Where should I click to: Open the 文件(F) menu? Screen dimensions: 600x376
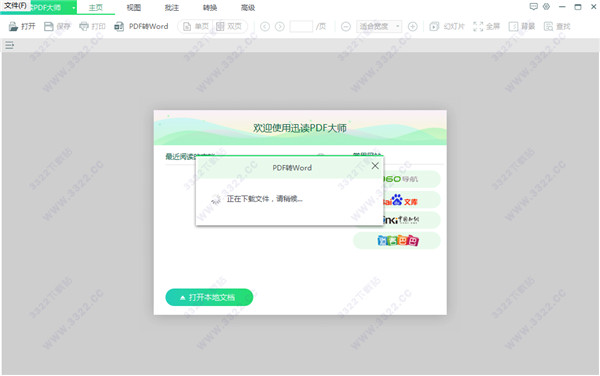click(x=15, y=6)
